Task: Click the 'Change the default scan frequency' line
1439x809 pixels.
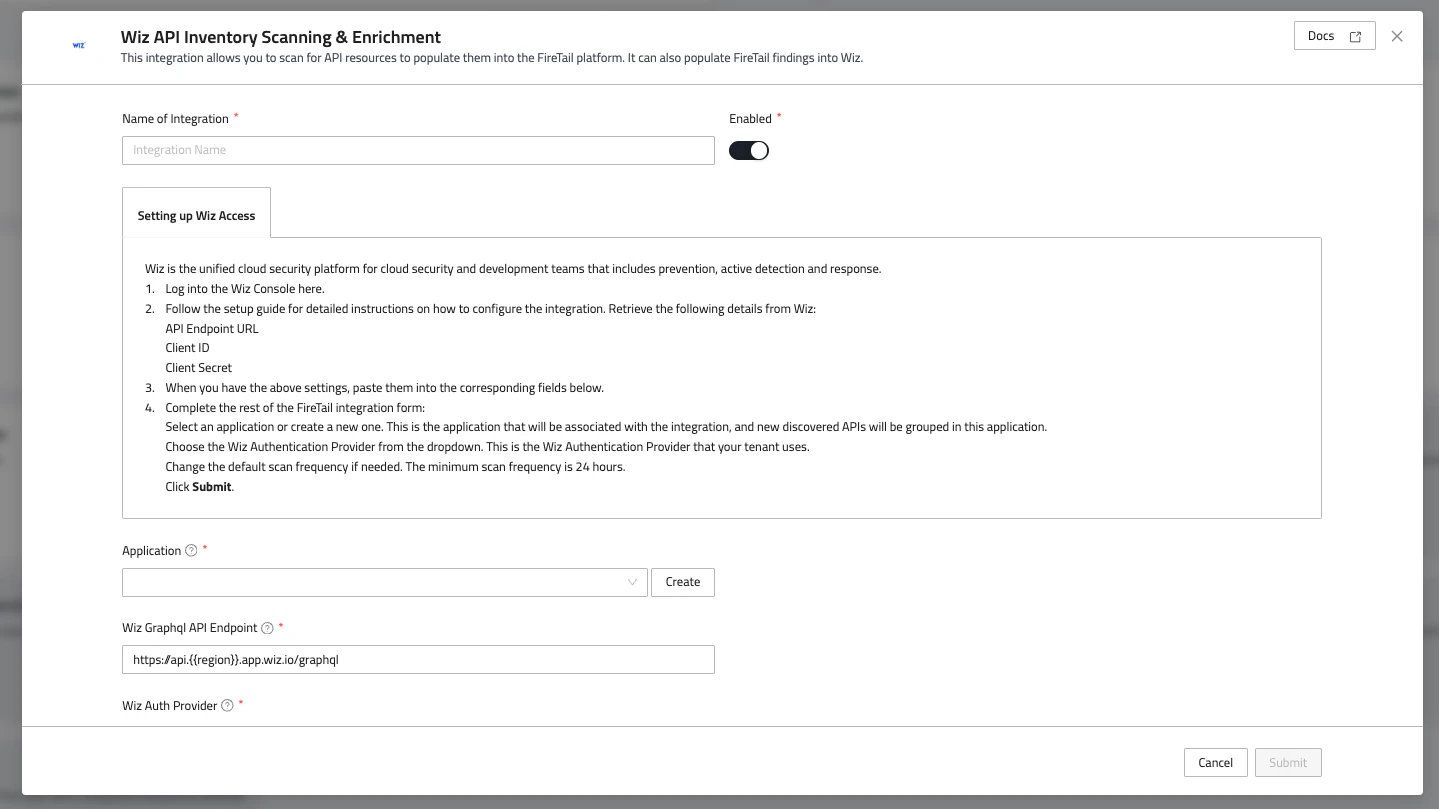Action: pyautogui.click(x=395, y=467)
